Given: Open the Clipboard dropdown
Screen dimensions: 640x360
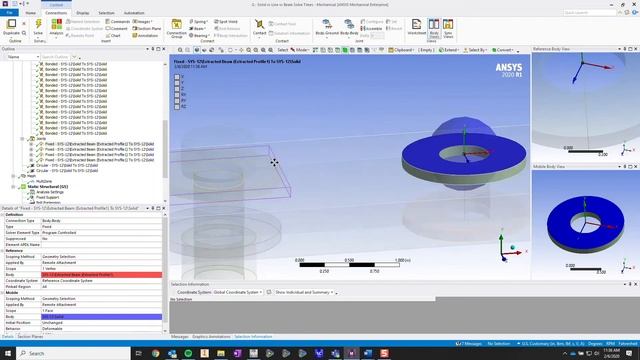Looking at the screenshot, I should point(401,50).
